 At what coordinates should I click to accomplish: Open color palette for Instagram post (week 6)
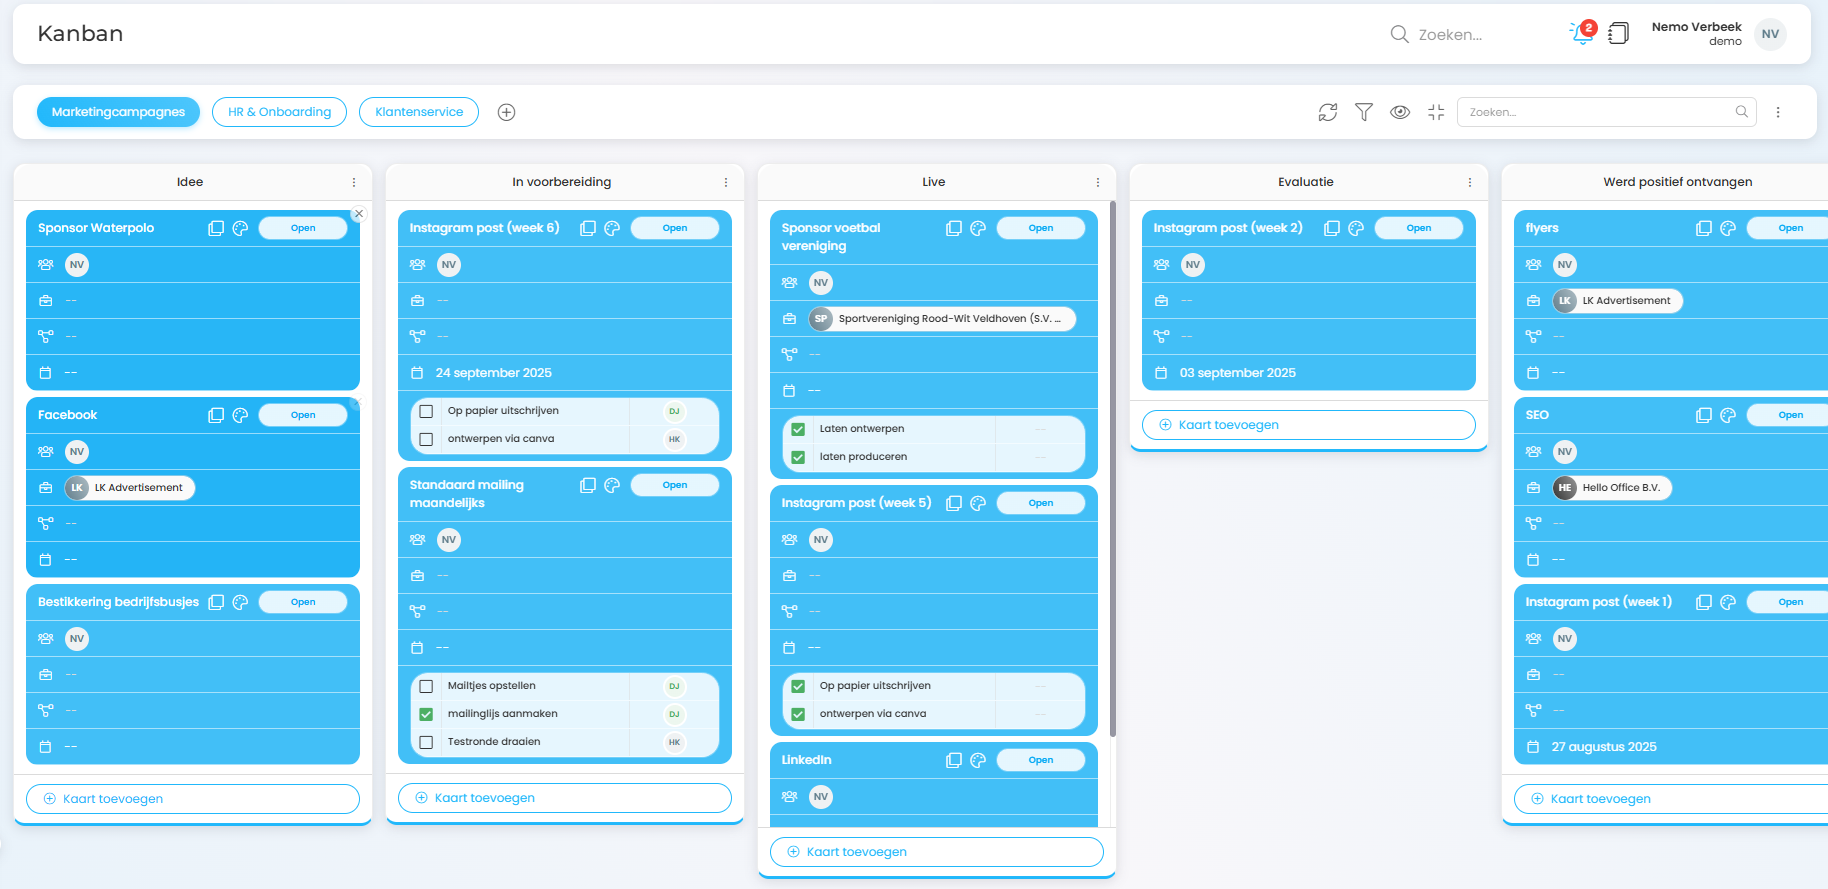[x=612, y=228]
